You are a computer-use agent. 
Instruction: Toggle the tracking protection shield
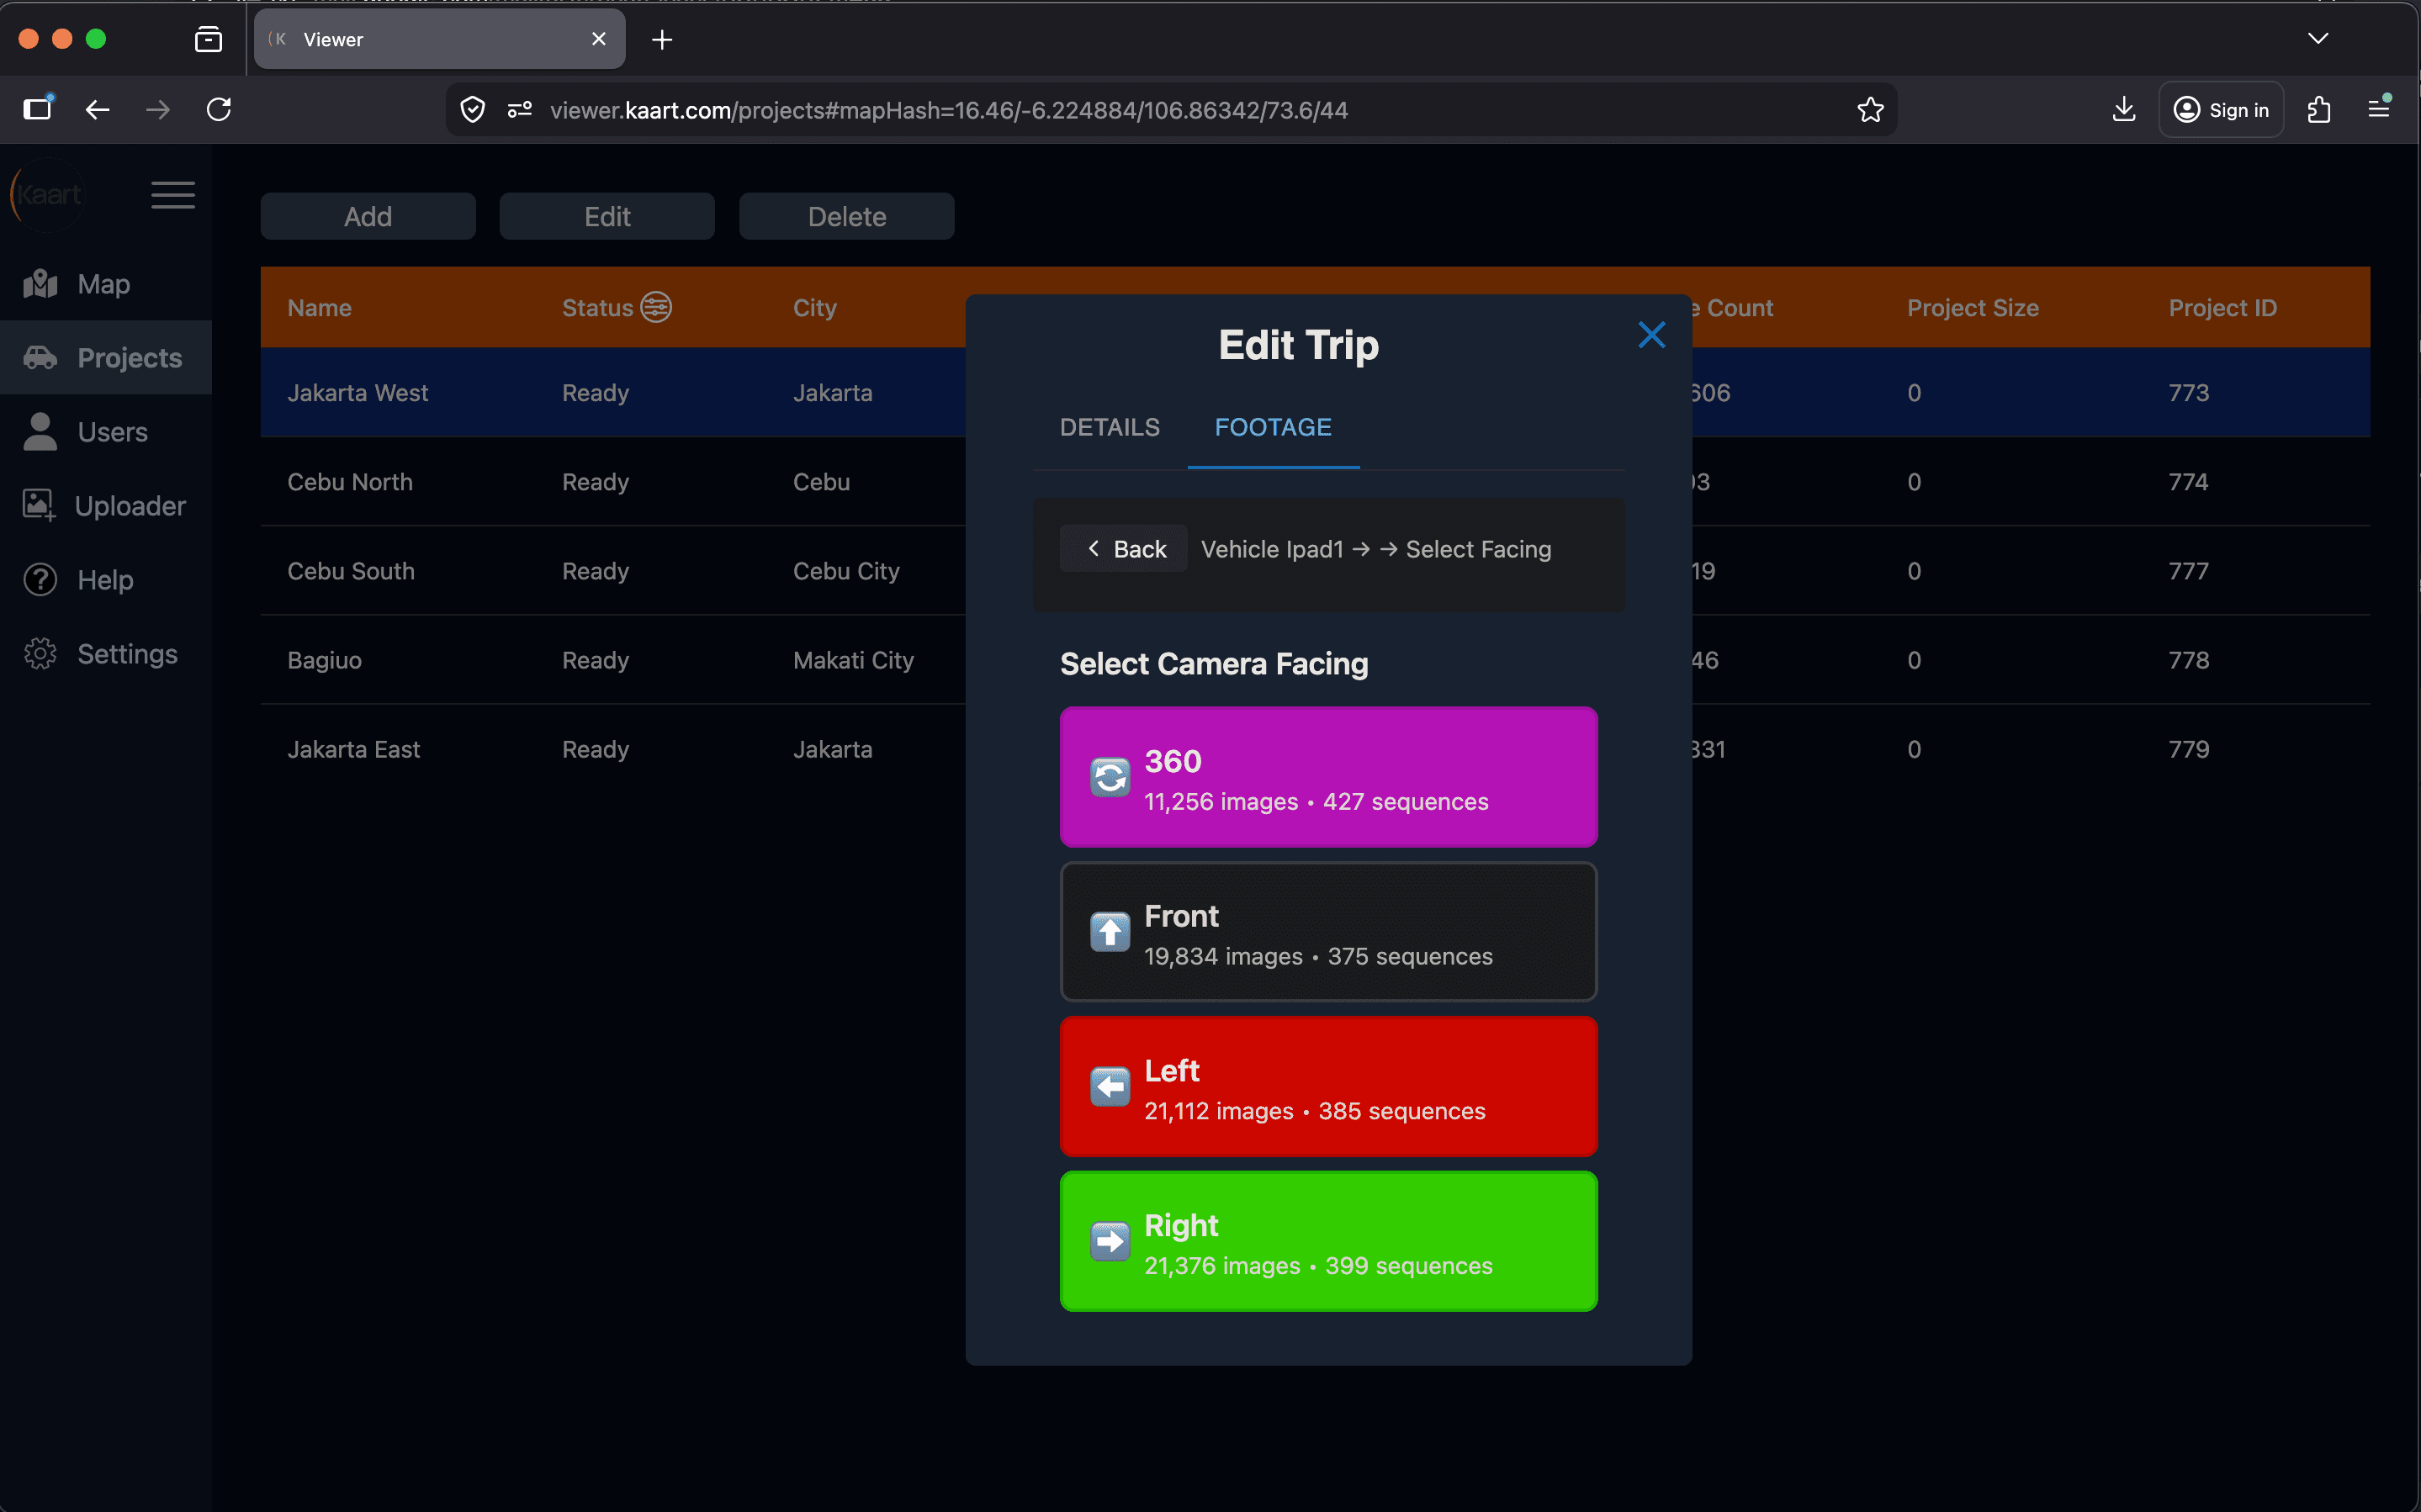472,109
